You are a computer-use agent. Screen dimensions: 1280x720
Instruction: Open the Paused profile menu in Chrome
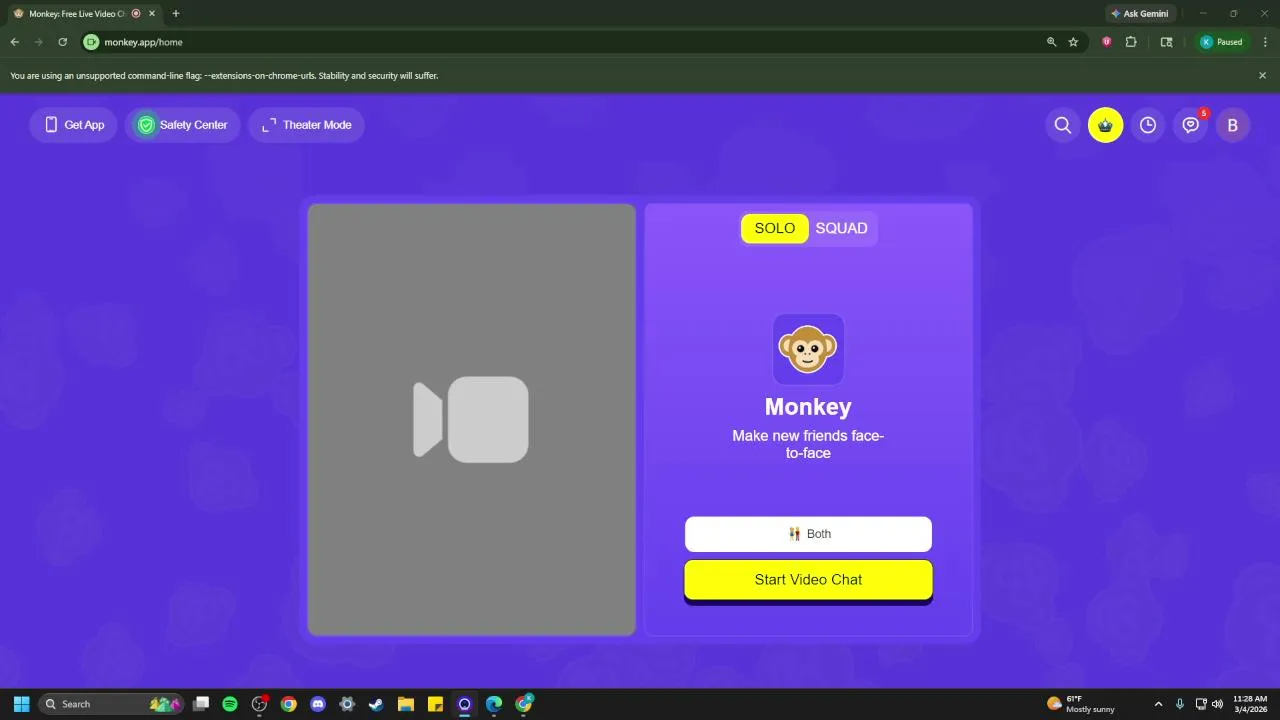coord(1223,42)
